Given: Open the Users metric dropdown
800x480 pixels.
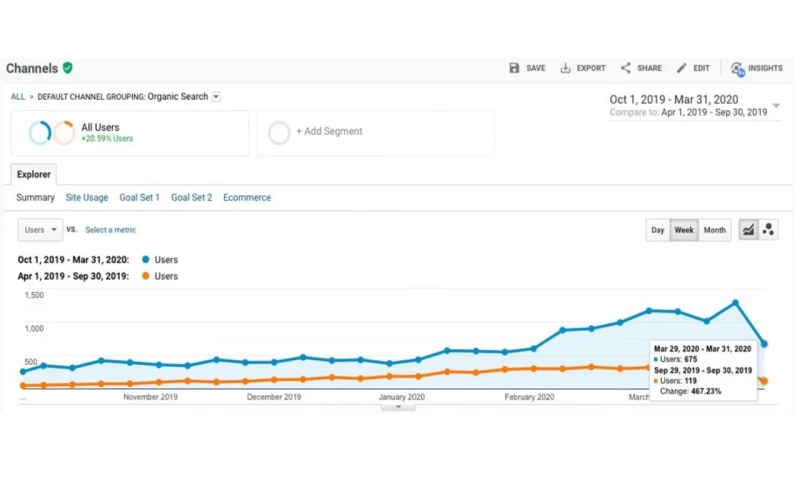Looking at the screenshot, I should point(40,230).
